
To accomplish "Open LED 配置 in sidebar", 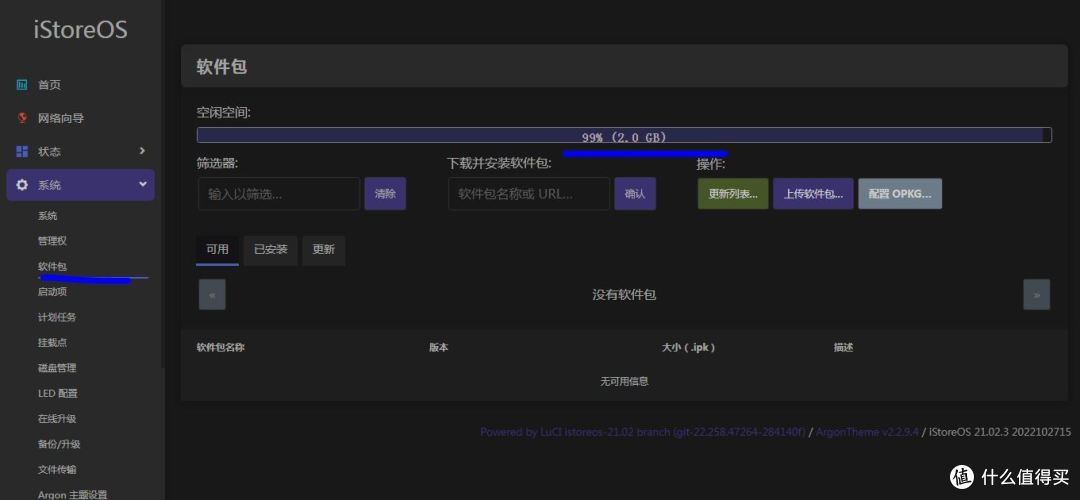I will point(58,393).
